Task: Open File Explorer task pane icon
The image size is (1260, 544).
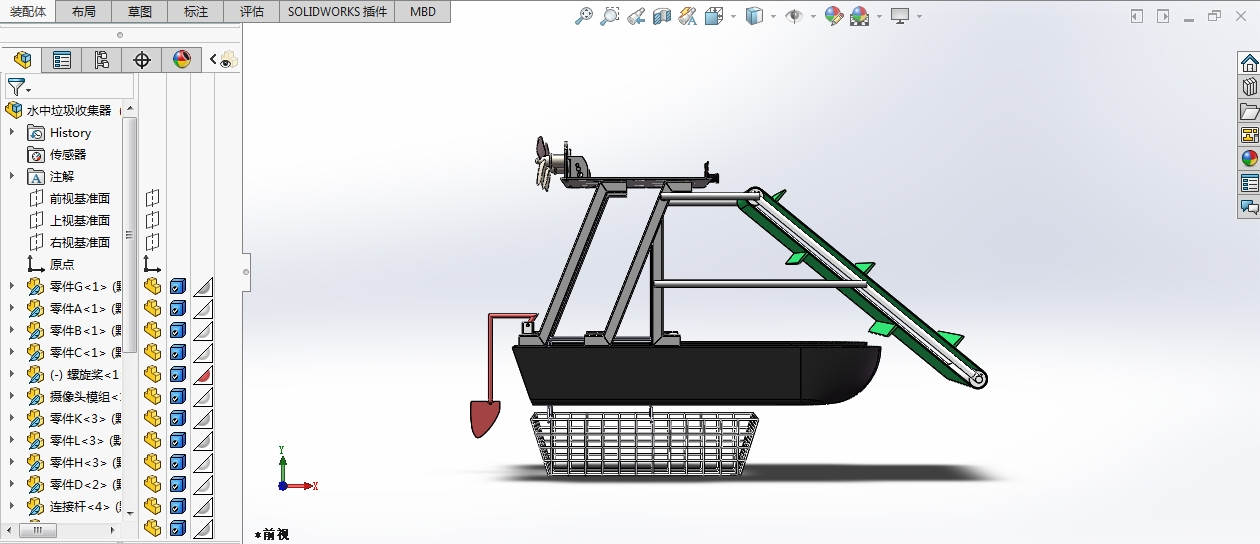Action: (x=1249, y=111)
